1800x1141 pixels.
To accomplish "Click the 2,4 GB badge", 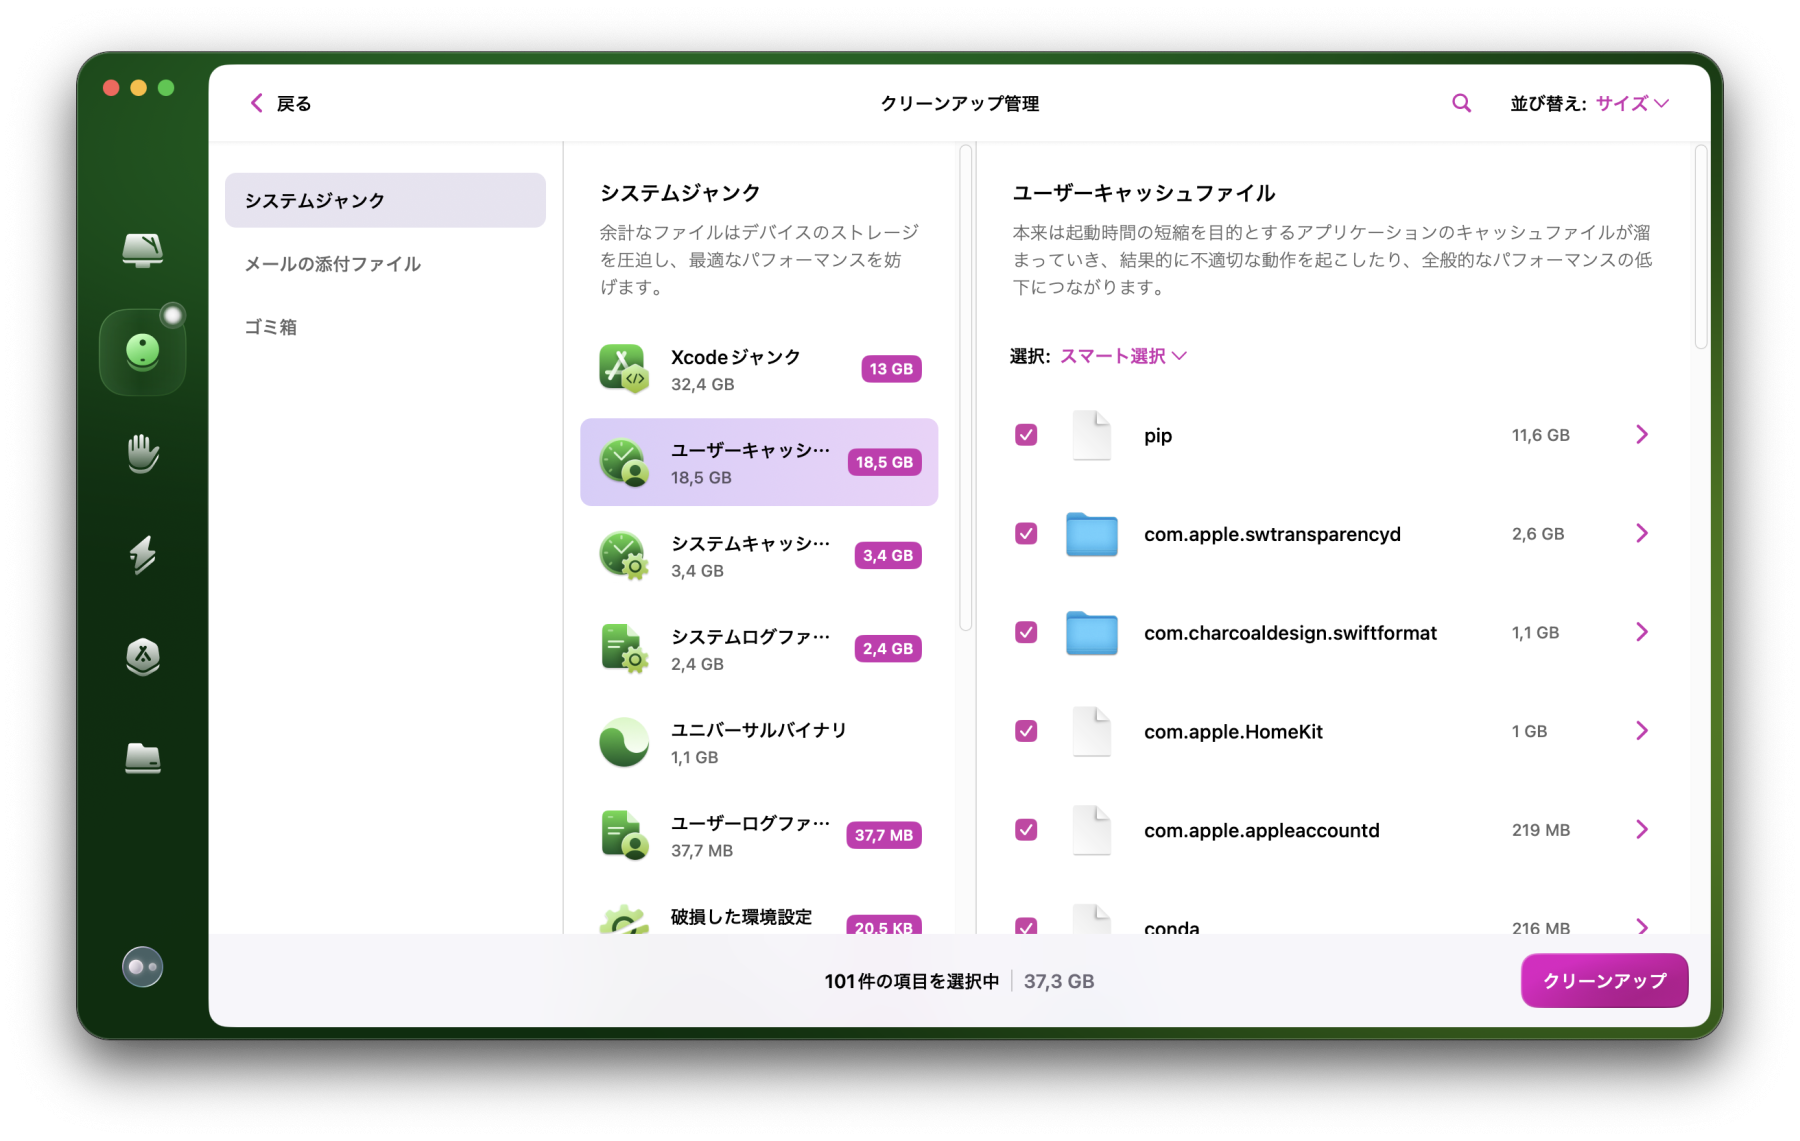I will 888,649.
